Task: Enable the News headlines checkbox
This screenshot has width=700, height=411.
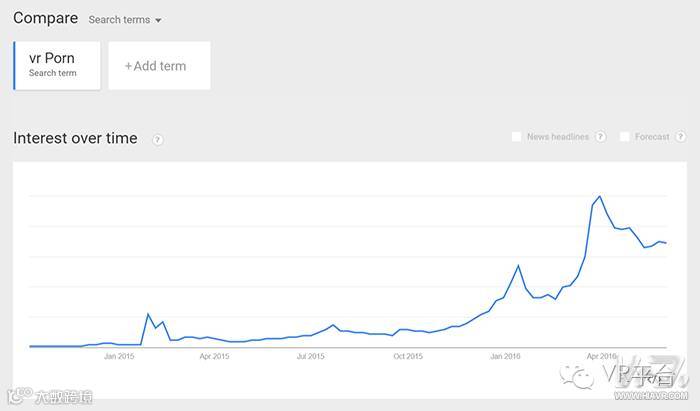Action: [x=516, y=137]
